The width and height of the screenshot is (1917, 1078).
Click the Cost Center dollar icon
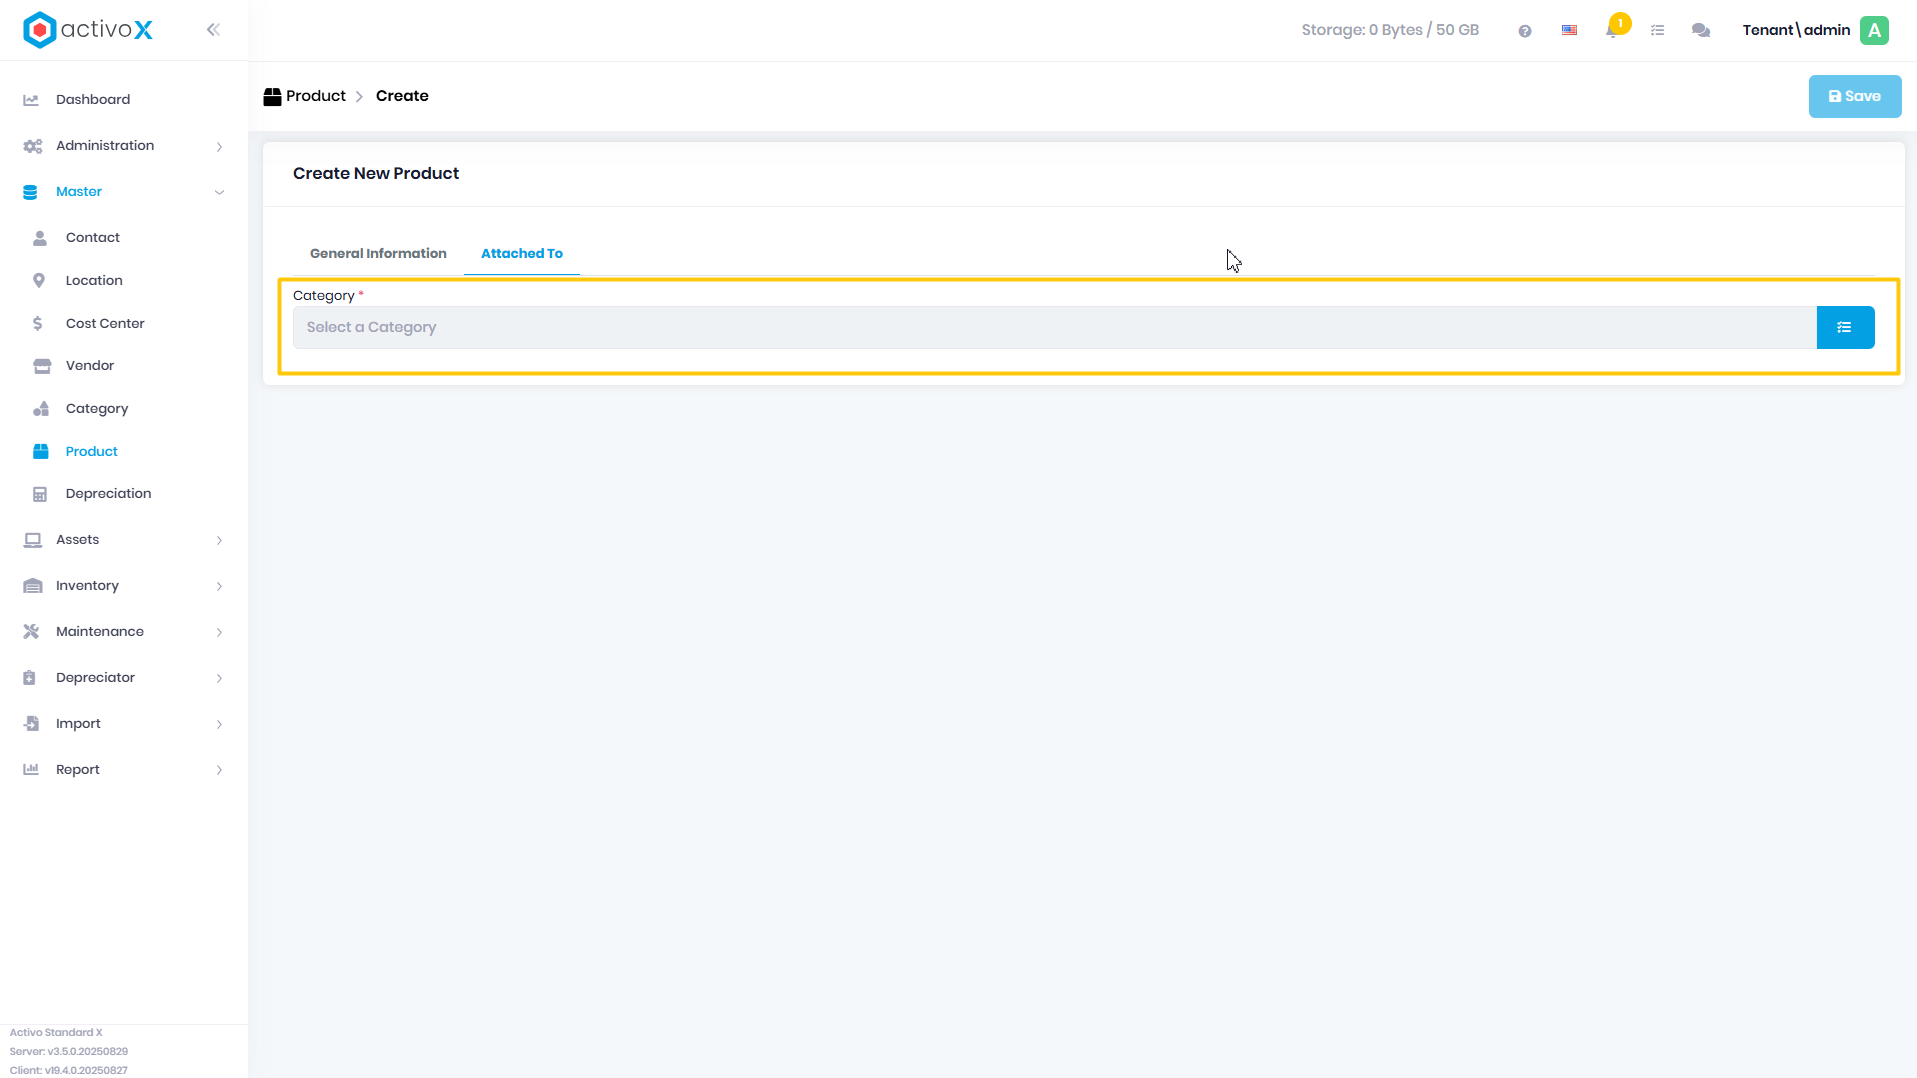pyautogui.click(x=38, y=324)
